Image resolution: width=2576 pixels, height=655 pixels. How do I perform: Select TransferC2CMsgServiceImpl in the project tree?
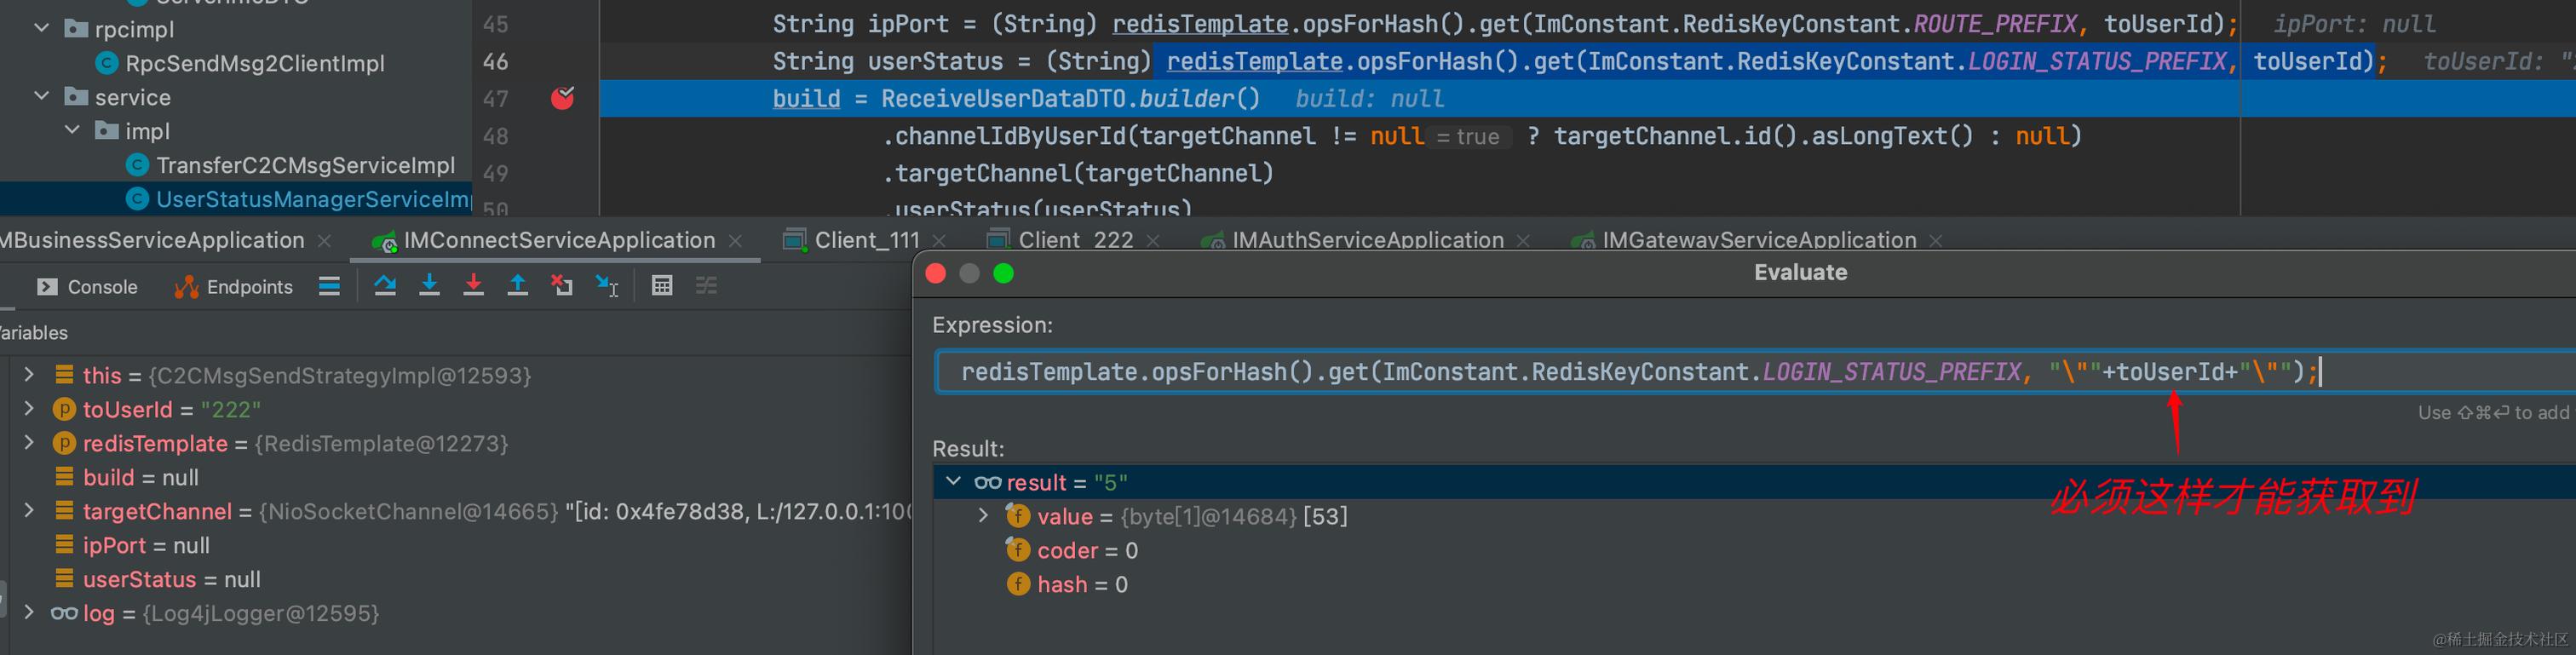pos(305,165)
